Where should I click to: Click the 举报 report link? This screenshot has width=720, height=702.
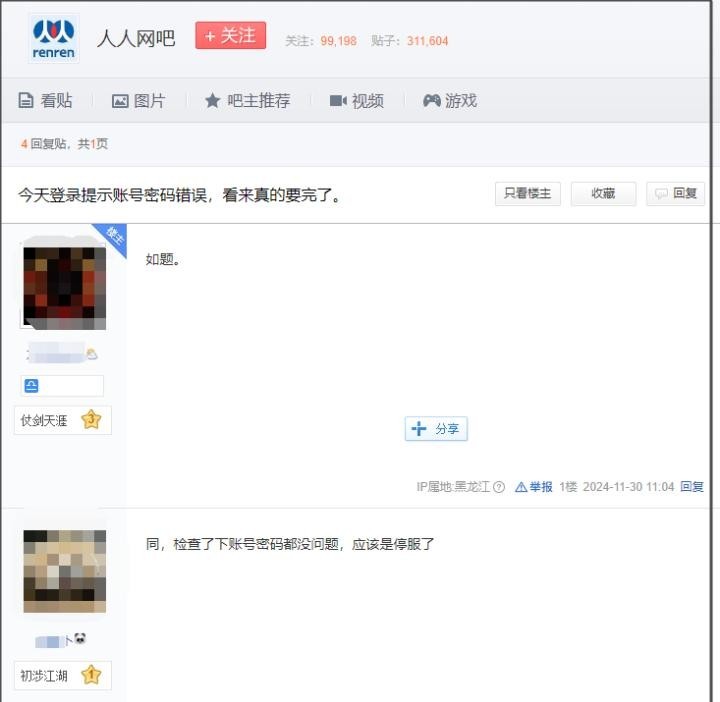(534, 487)
